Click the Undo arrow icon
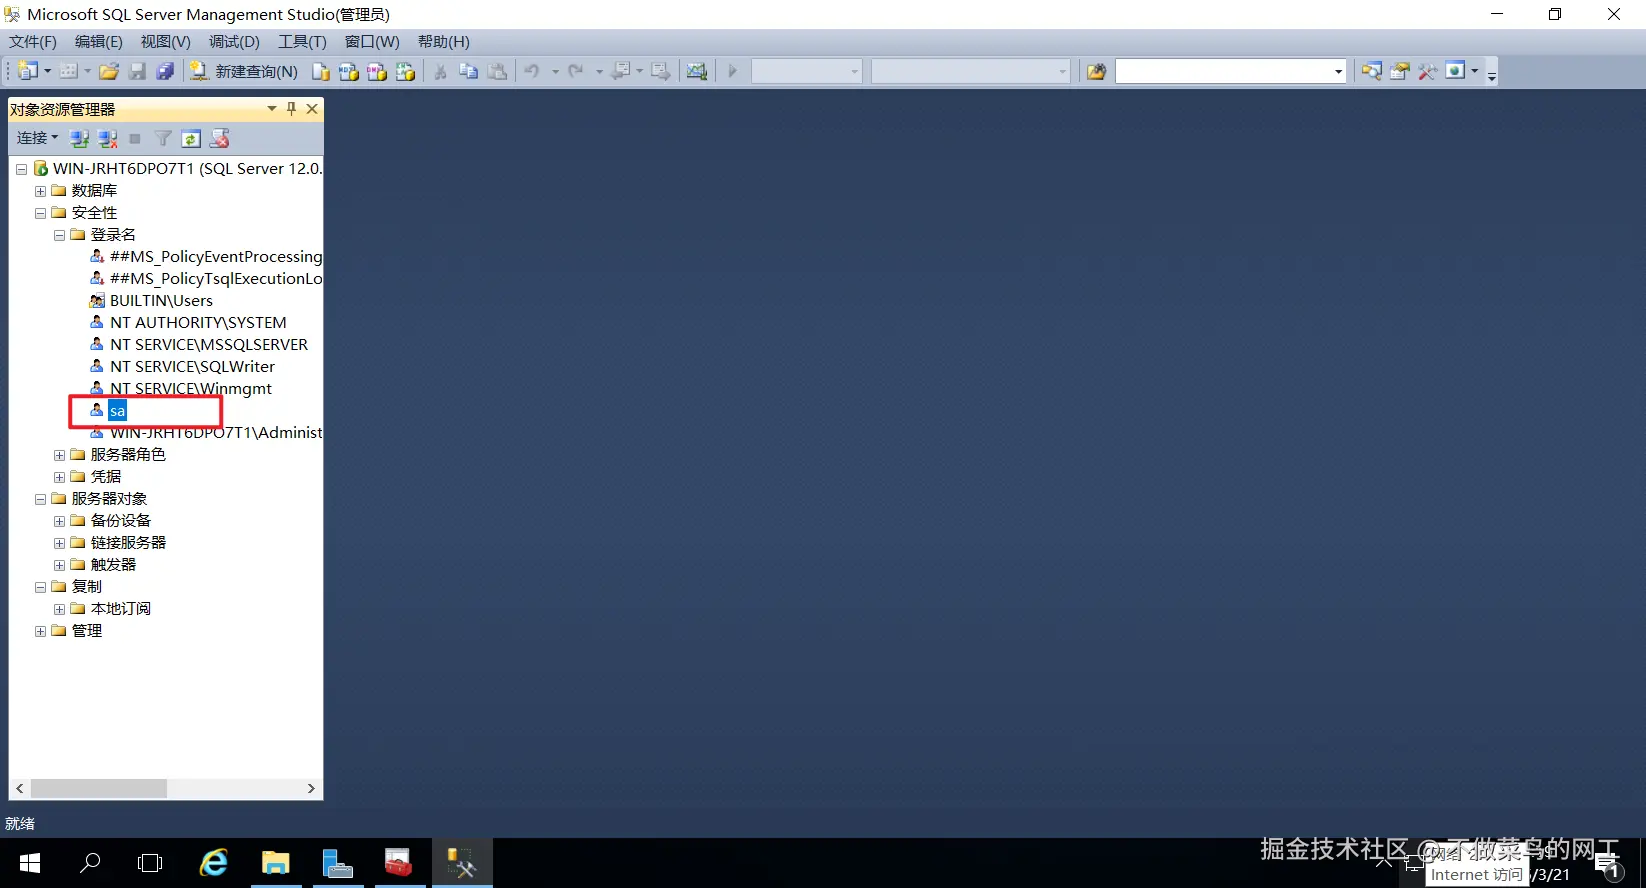Screen dimensions: 1646x888 (532, 71)
